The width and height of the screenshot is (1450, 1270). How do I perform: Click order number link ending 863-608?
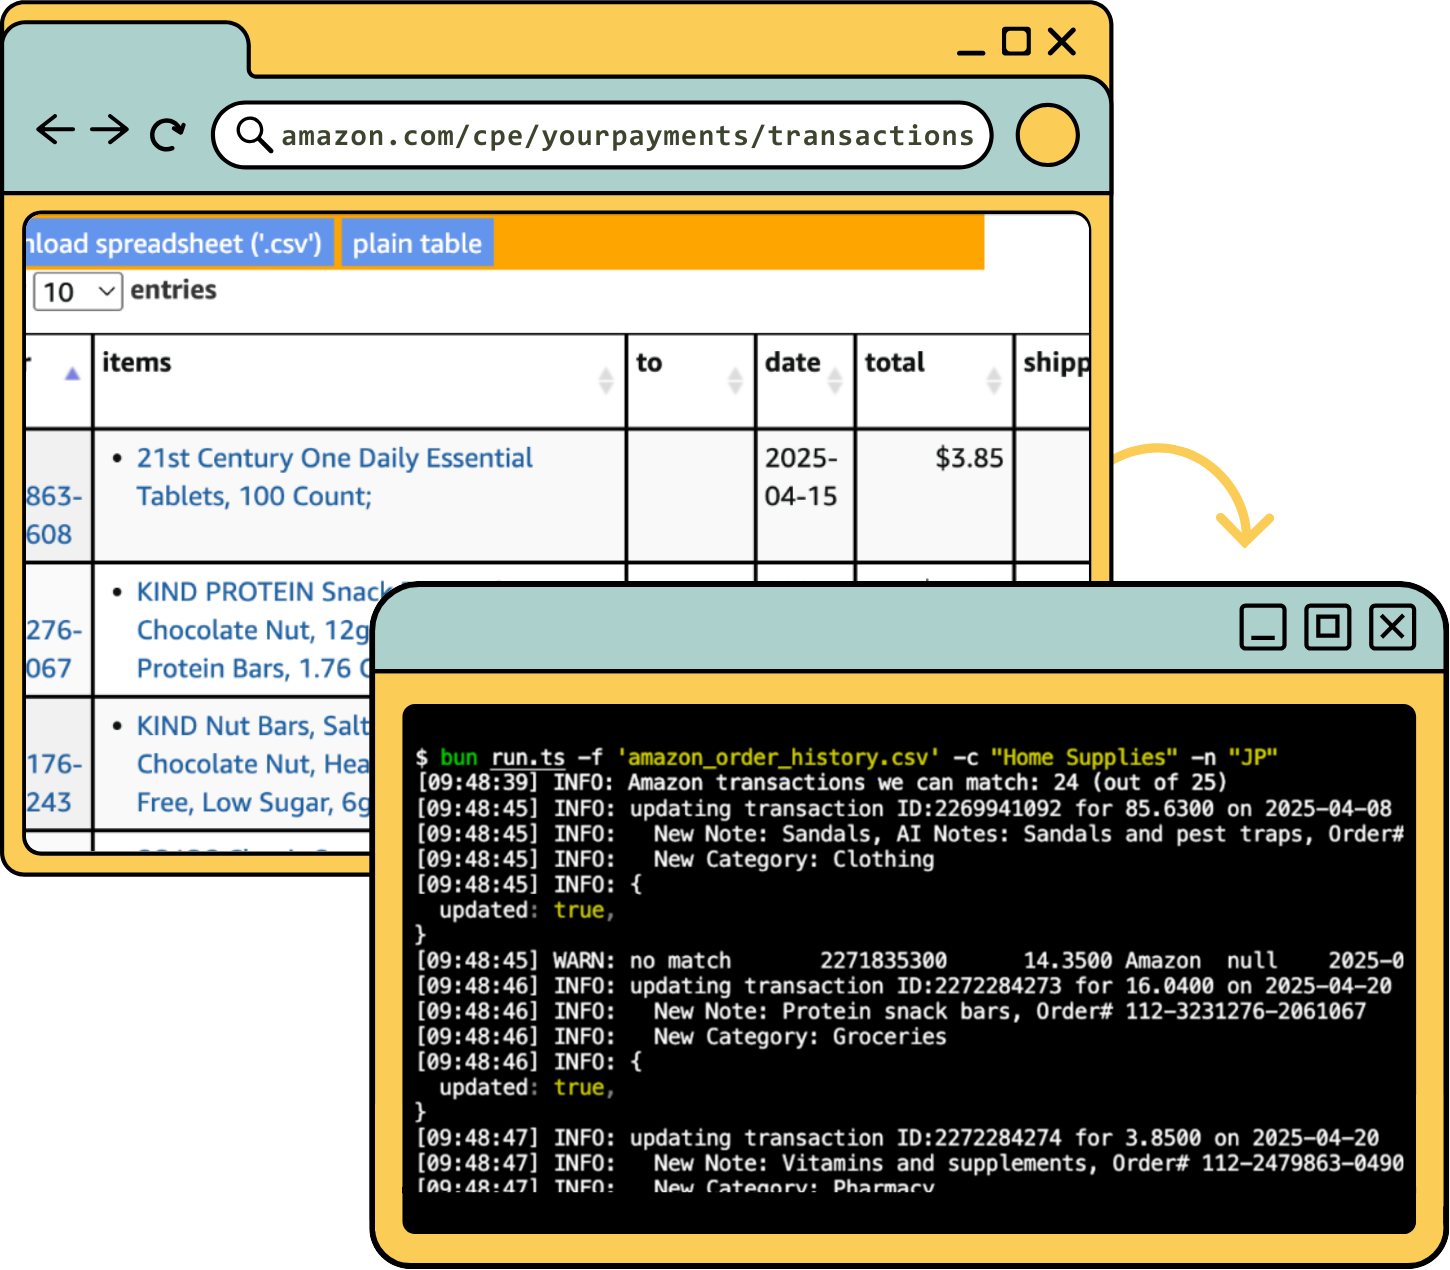(52, 515)
